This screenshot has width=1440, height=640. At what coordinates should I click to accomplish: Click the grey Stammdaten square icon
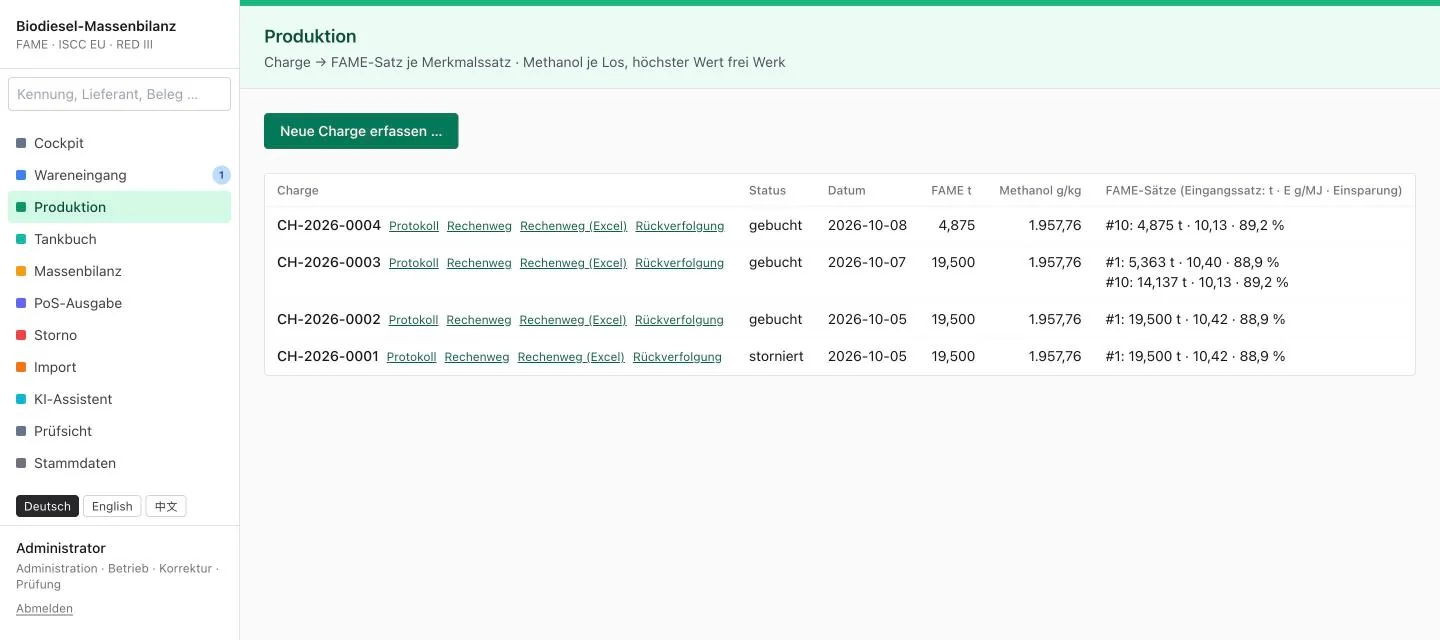pyautogui.click(x=21, y=463)
